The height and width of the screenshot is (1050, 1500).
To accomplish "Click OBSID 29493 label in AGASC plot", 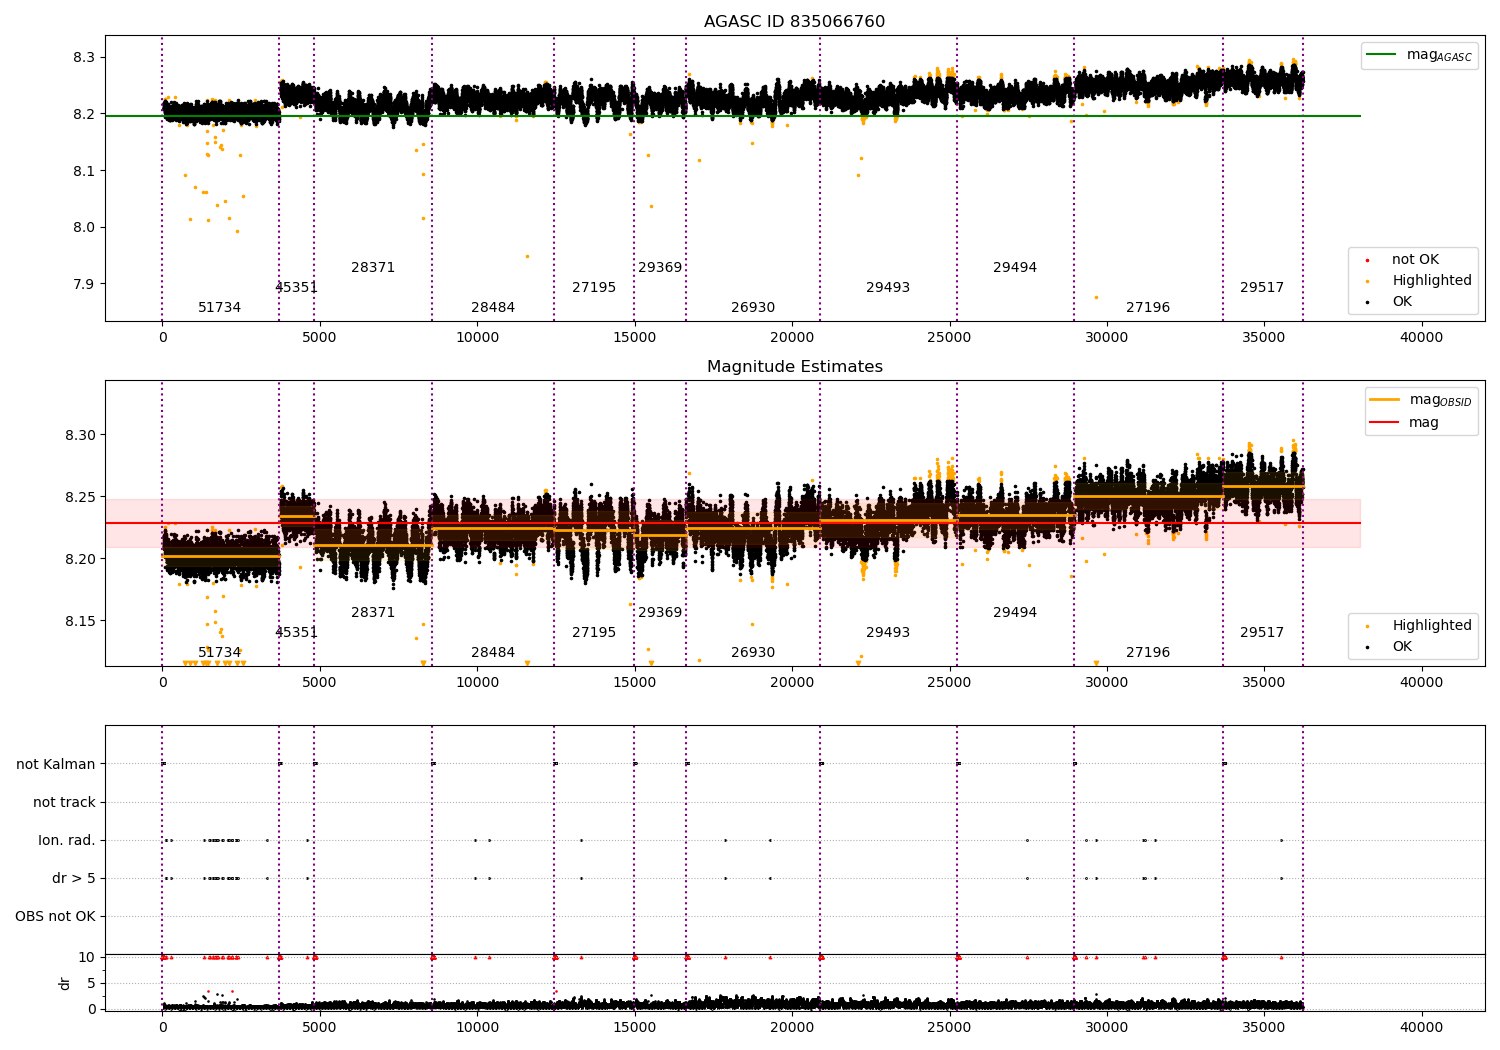I will (x=888, y=288).
